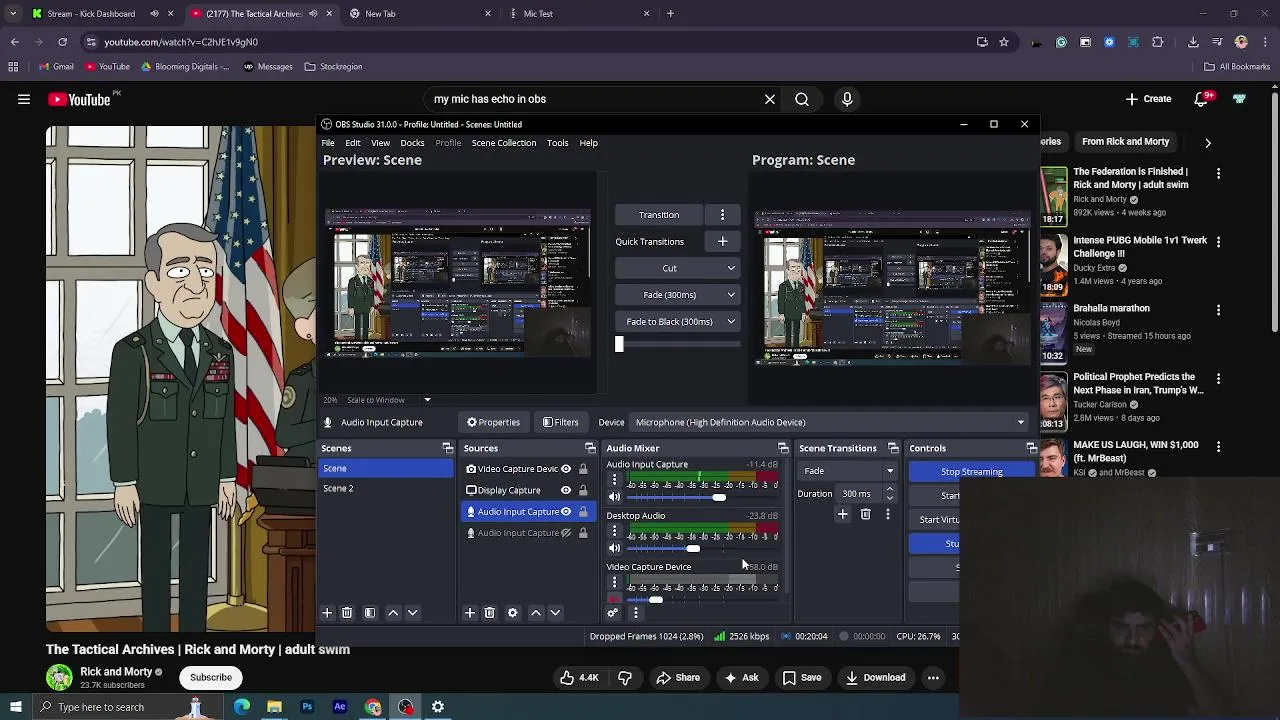Screen dimensions: 1280x720
Task: Open the OBS View menu
Action: [380, 143]
